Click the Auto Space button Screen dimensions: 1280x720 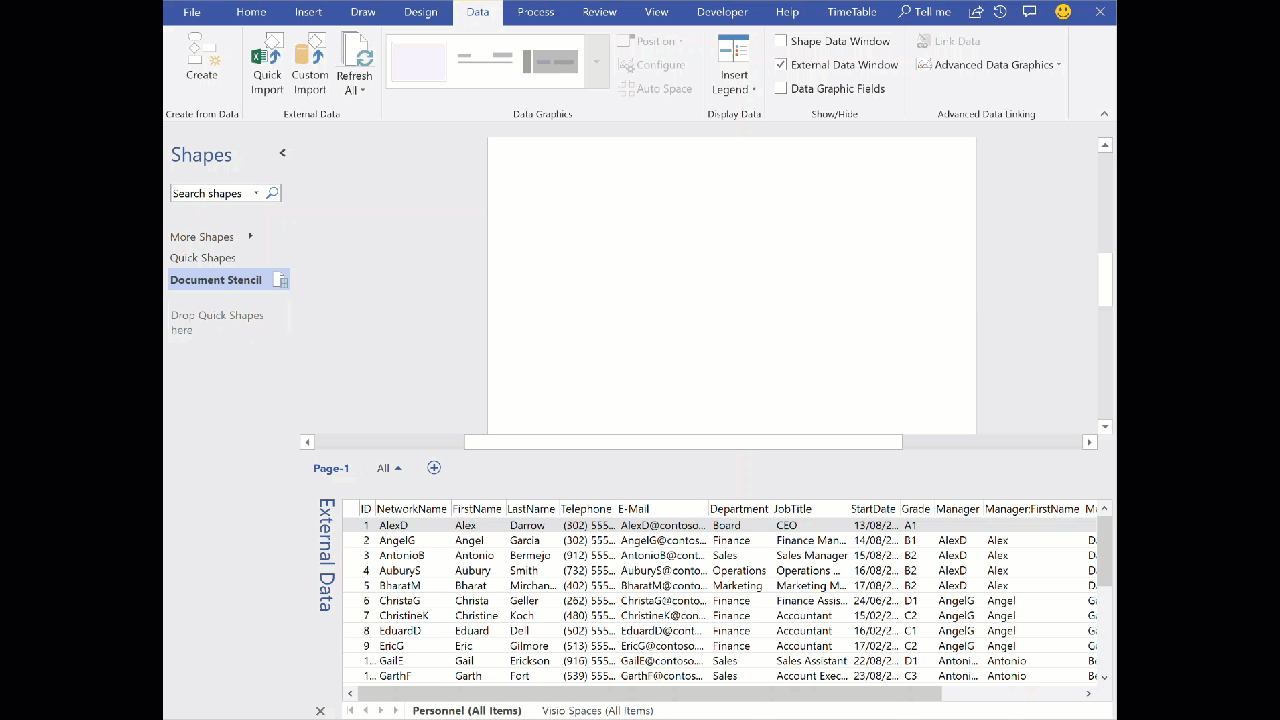pos(655,89)
